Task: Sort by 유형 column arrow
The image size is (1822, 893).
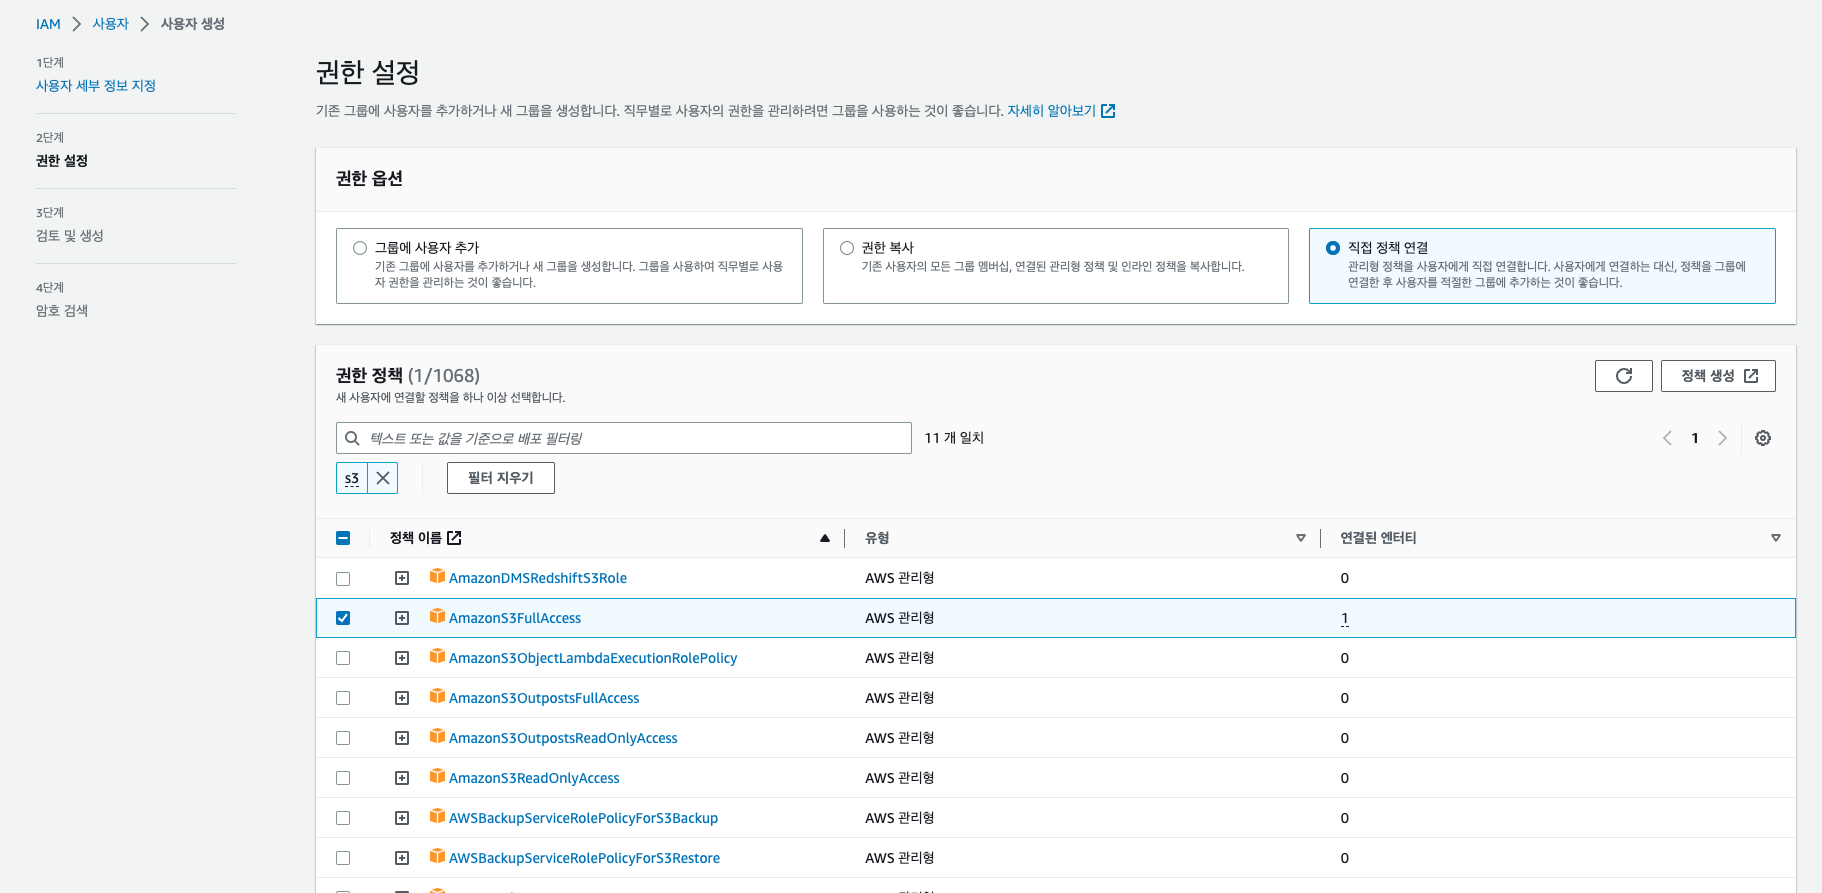Action: pos(1301,538)
